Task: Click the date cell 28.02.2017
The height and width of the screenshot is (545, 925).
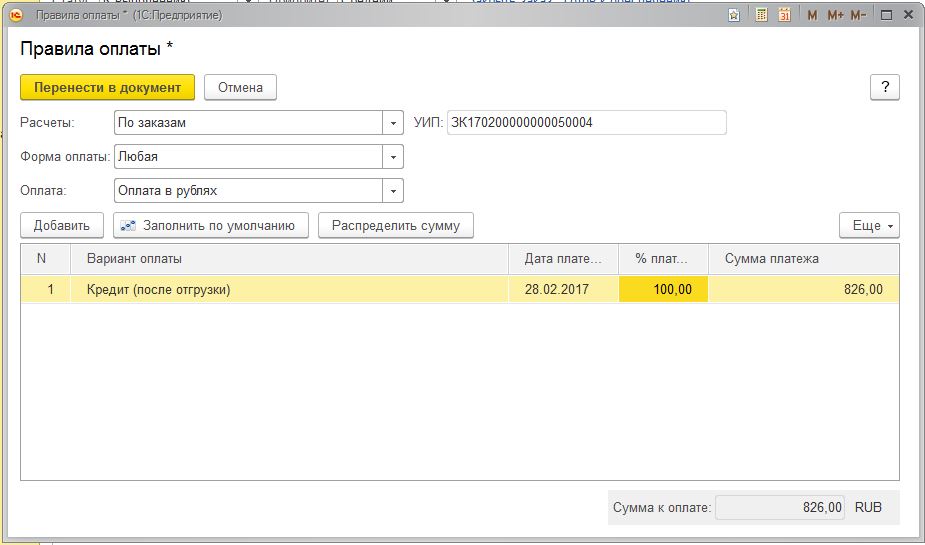Action: [563, 290]
